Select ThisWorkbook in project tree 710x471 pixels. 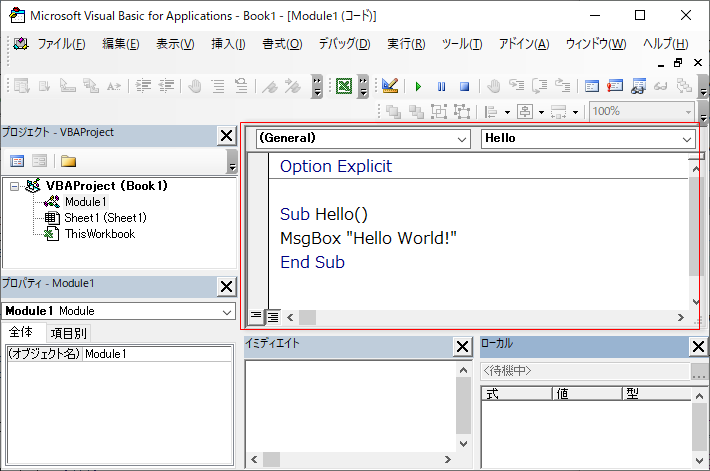coord(99,234)
